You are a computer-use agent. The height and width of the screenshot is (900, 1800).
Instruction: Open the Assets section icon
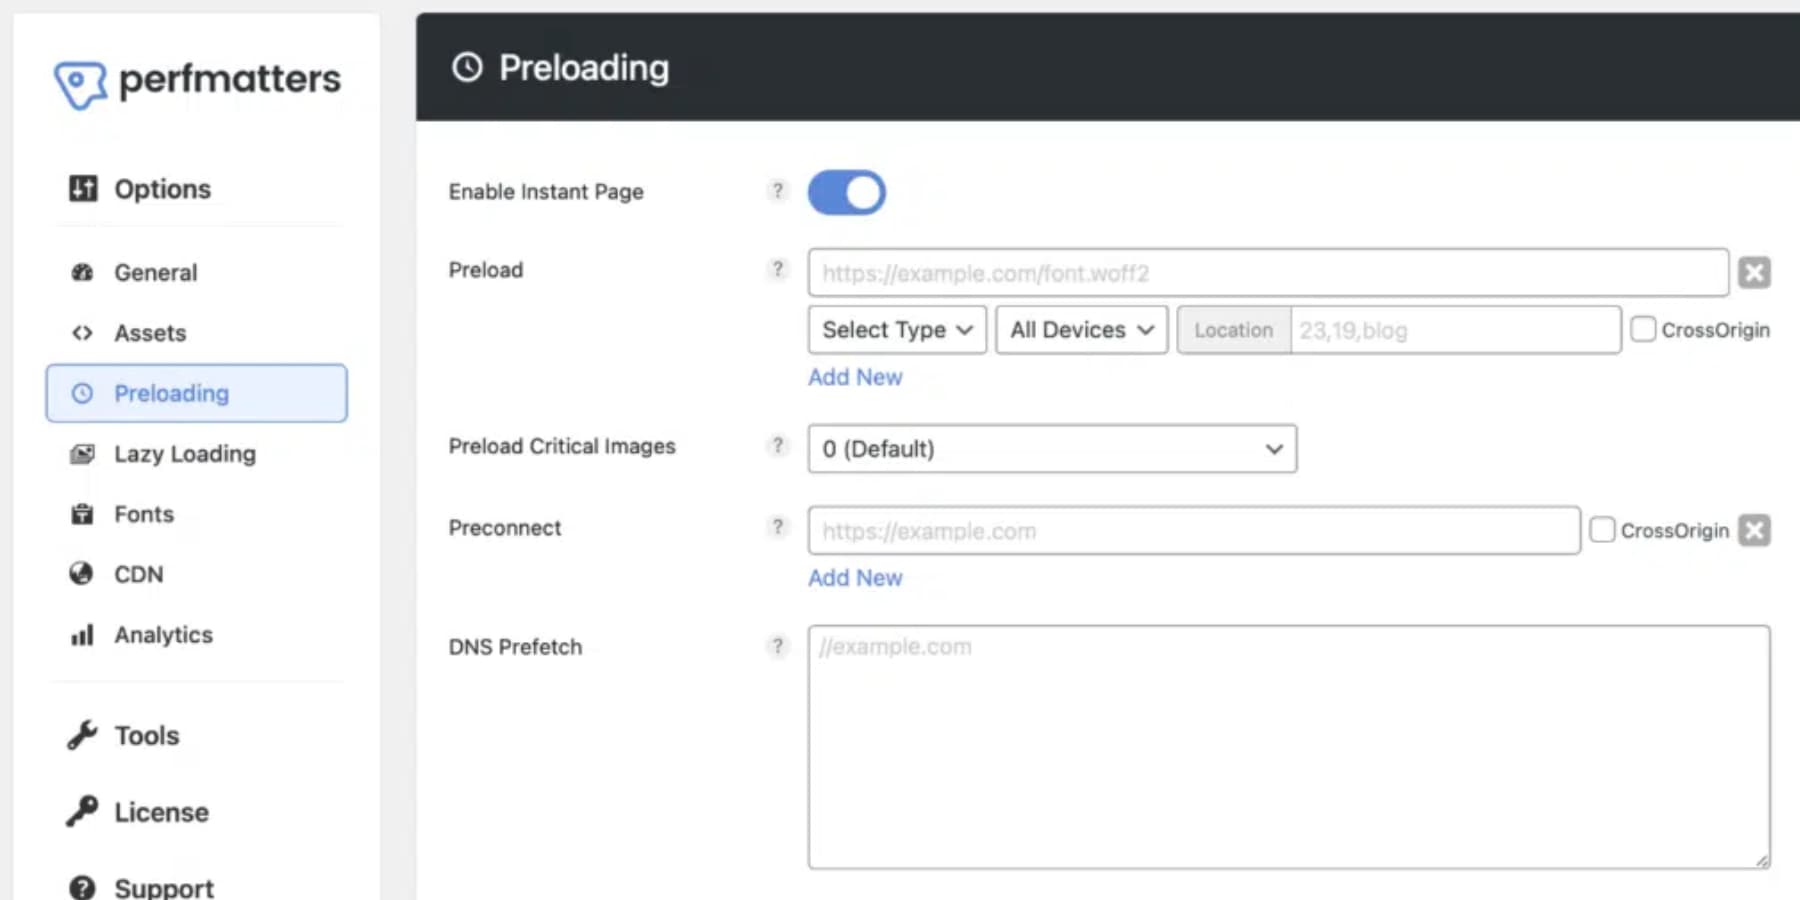click(x=83, y=333)
